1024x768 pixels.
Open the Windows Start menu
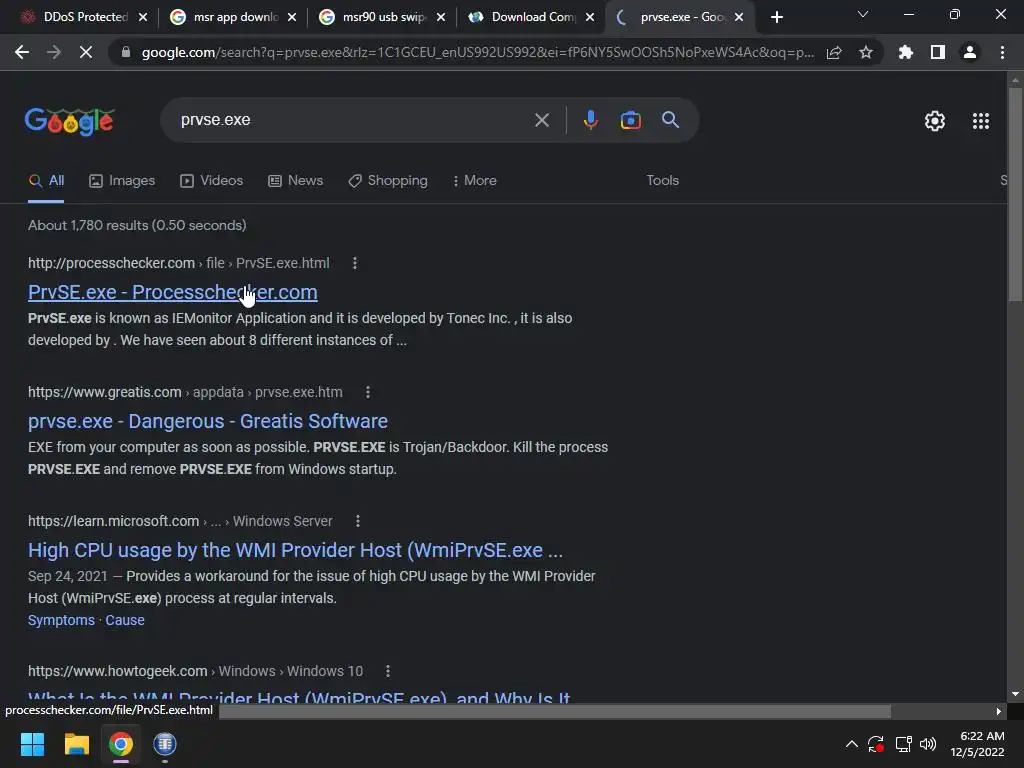pyautogui.click(x=32, y=744)
